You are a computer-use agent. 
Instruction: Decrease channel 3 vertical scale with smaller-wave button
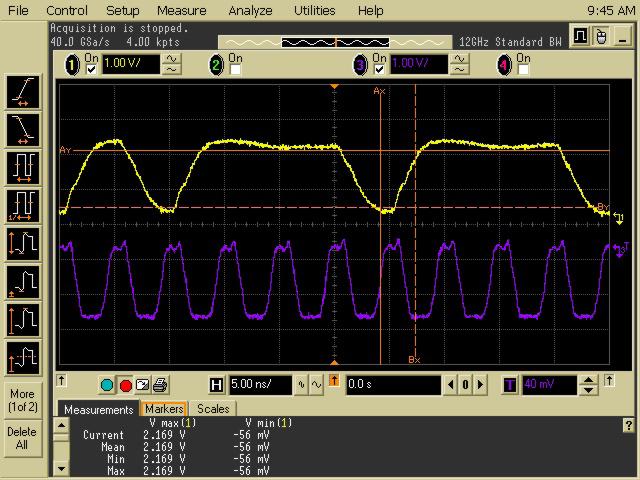click(x=460, y=70)
